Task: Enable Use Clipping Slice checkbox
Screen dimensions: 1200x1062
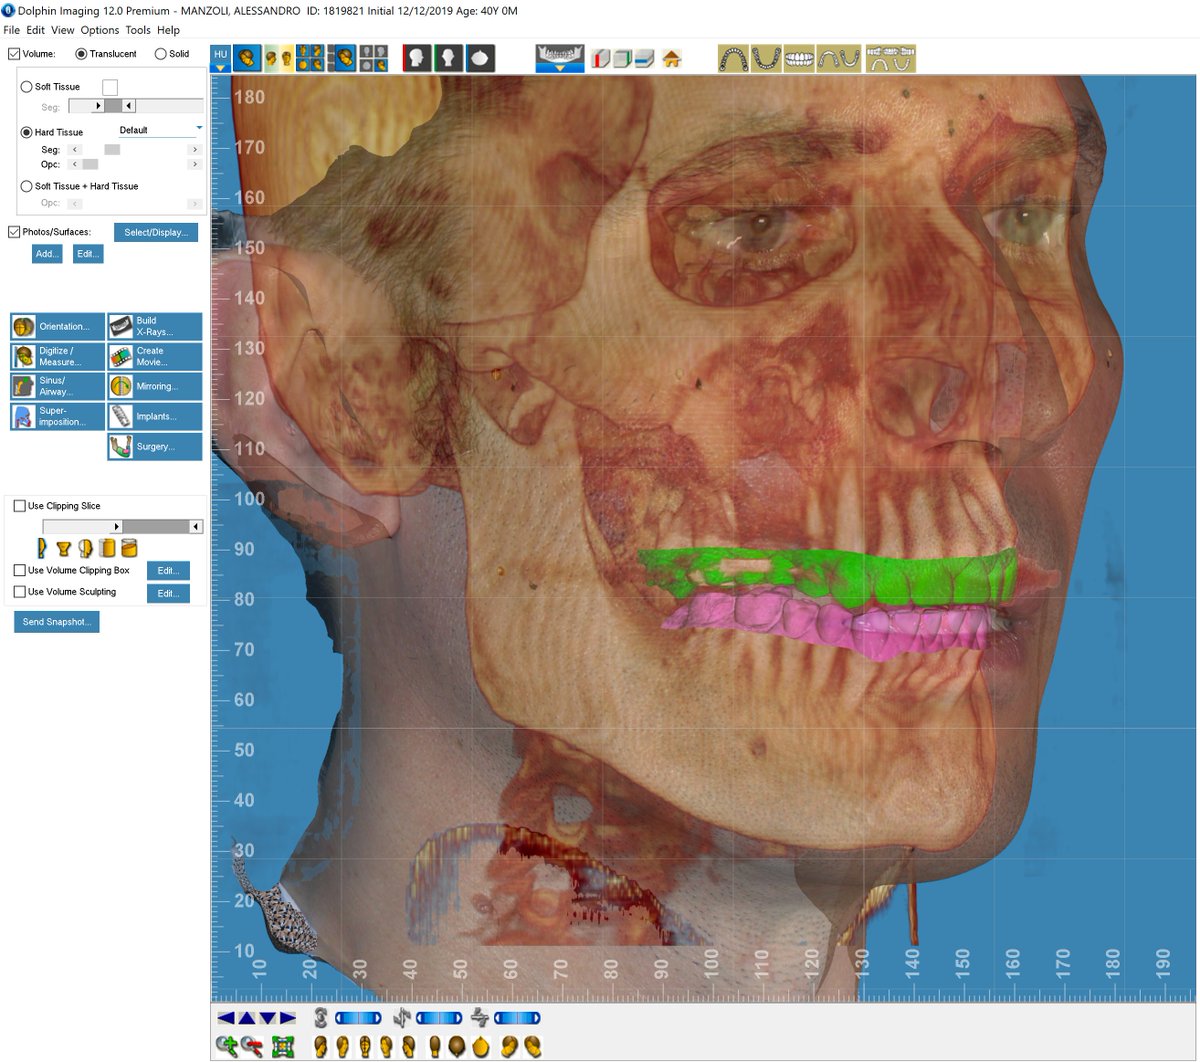Action: tap(20, 506)
